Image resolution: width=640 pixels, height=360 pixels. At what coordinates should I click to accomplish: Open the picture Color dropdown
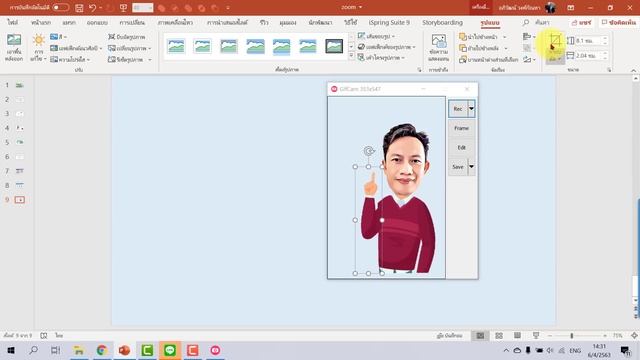pyautogui.click(x=58, y=37)
